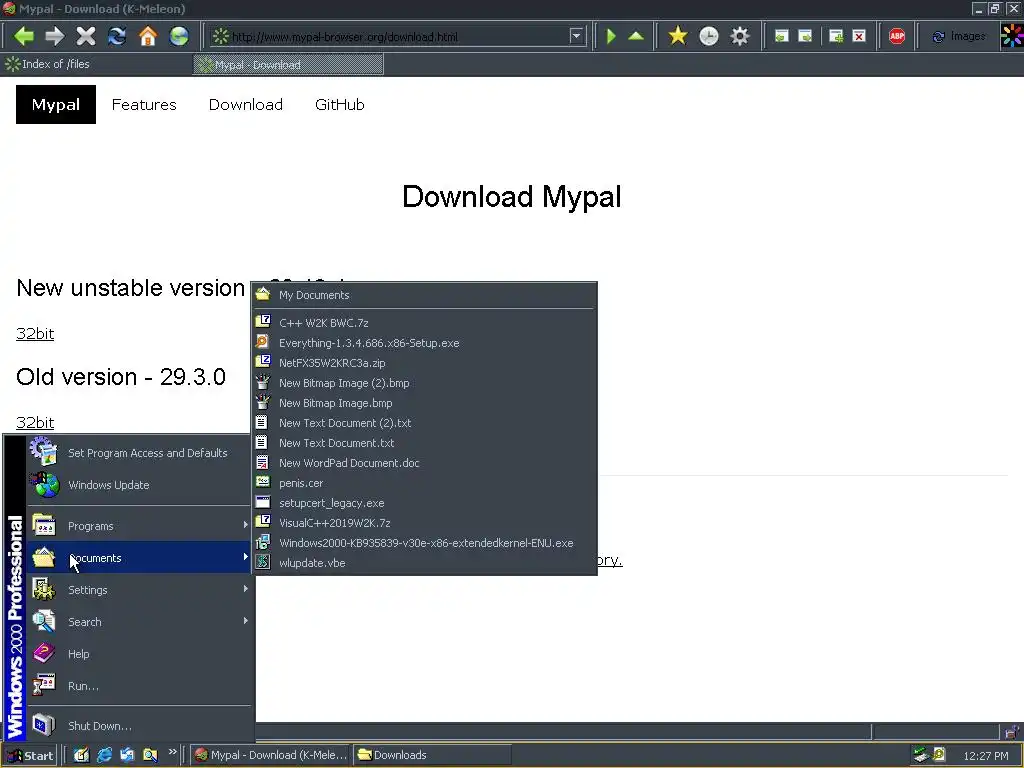Image resolution: width=1024 pixels, height=768 pixels.
Task: Open New Bitmap Image.bmp entry
Action: [x=424, y=403]
